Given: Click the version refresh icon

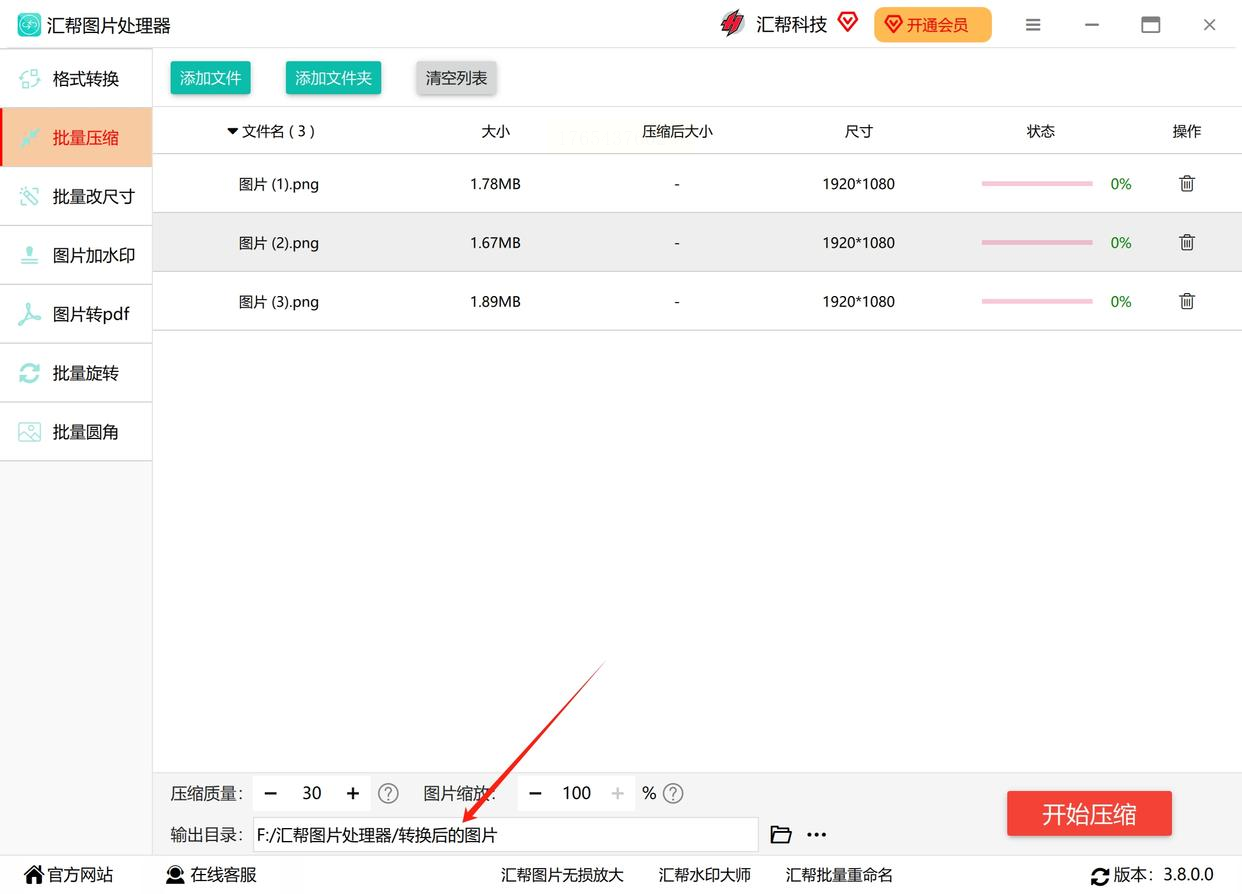Looking at the screenshot, I should (1100, 876).
